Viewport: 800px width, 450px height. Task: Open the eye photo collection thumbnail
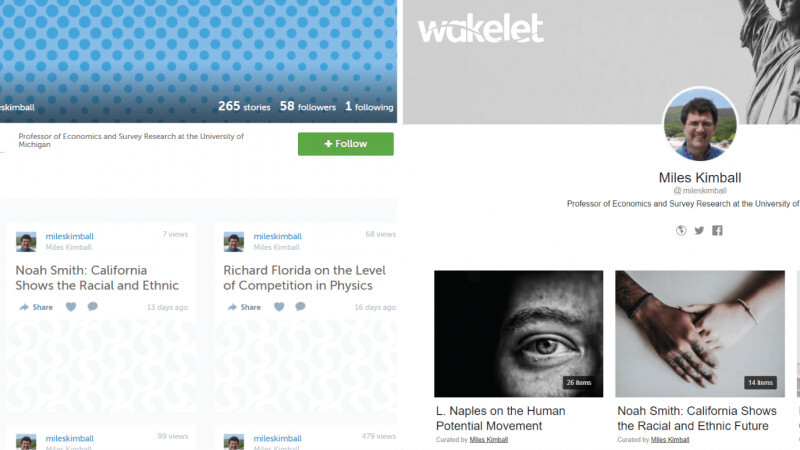point(518,334)
